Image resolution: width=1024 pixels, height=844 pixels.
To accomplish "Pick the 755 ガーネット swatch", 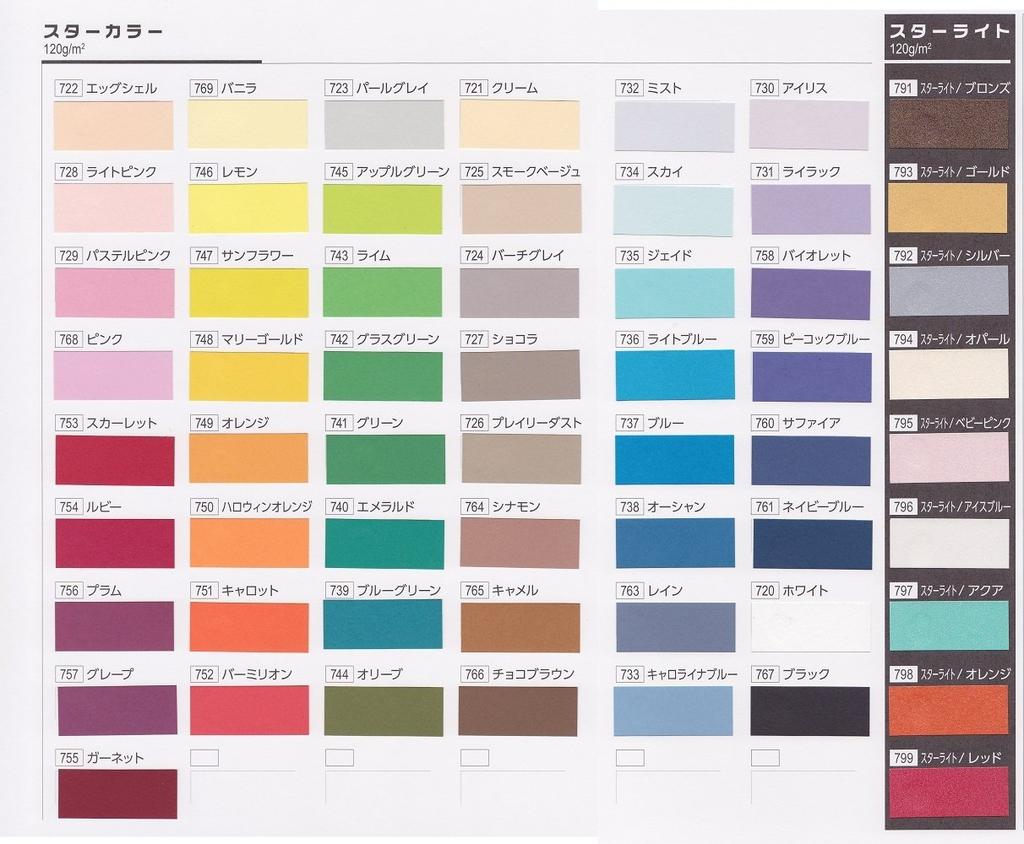I will (x=117, y=794).
